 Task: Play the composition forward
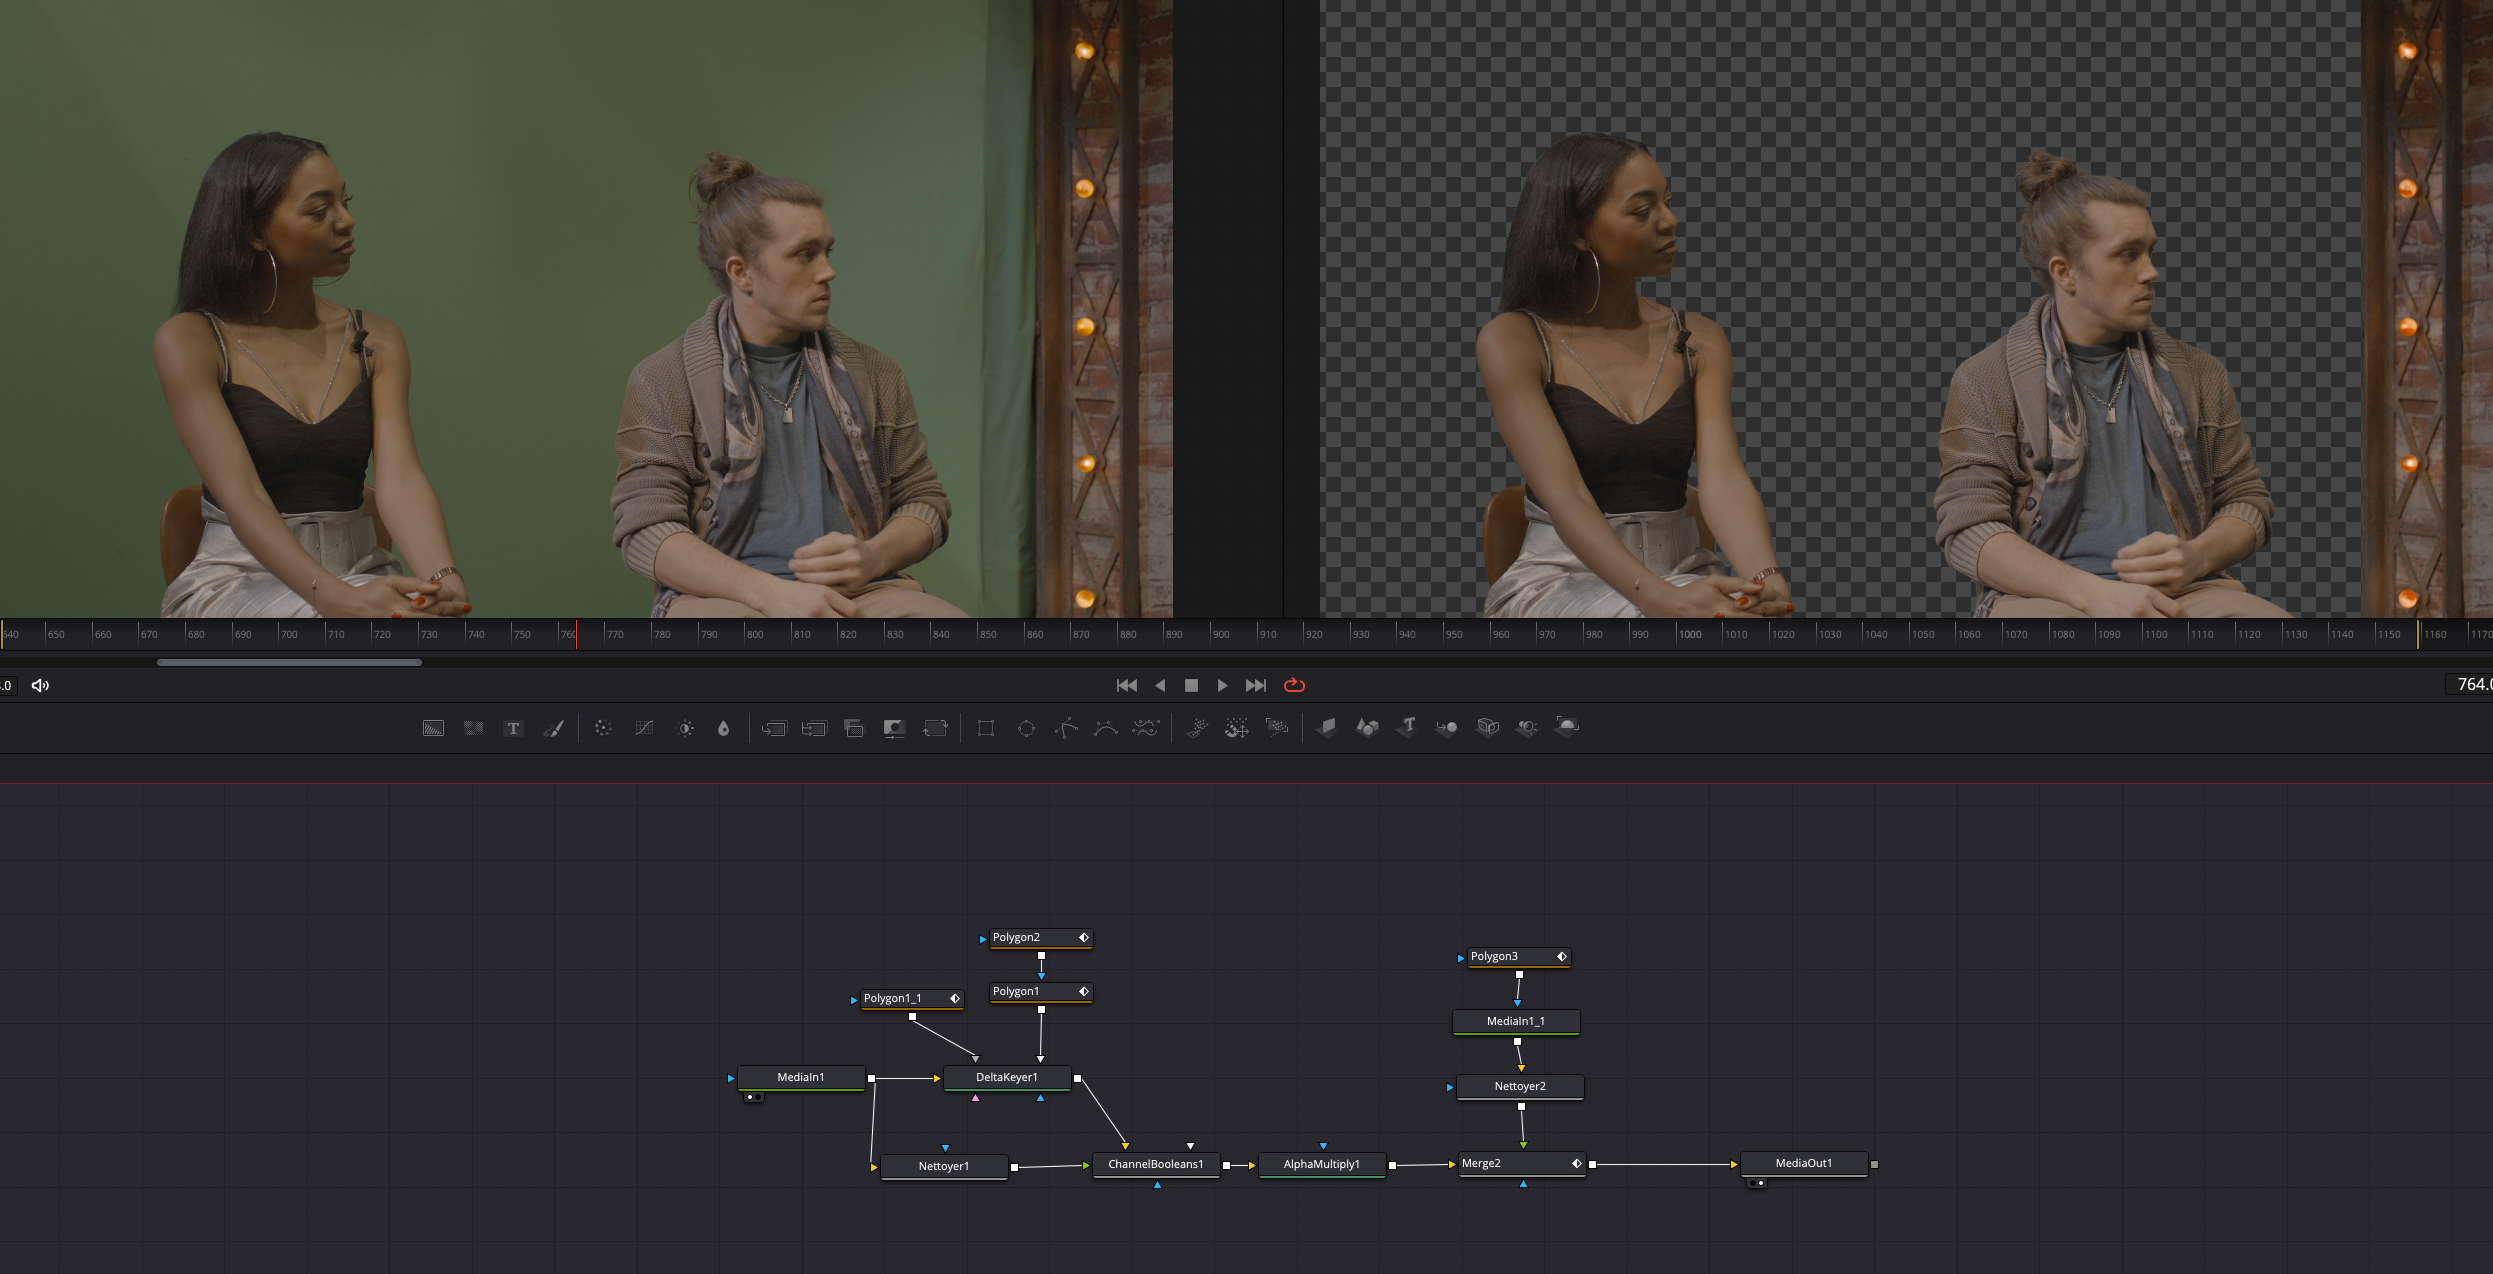1222,685
